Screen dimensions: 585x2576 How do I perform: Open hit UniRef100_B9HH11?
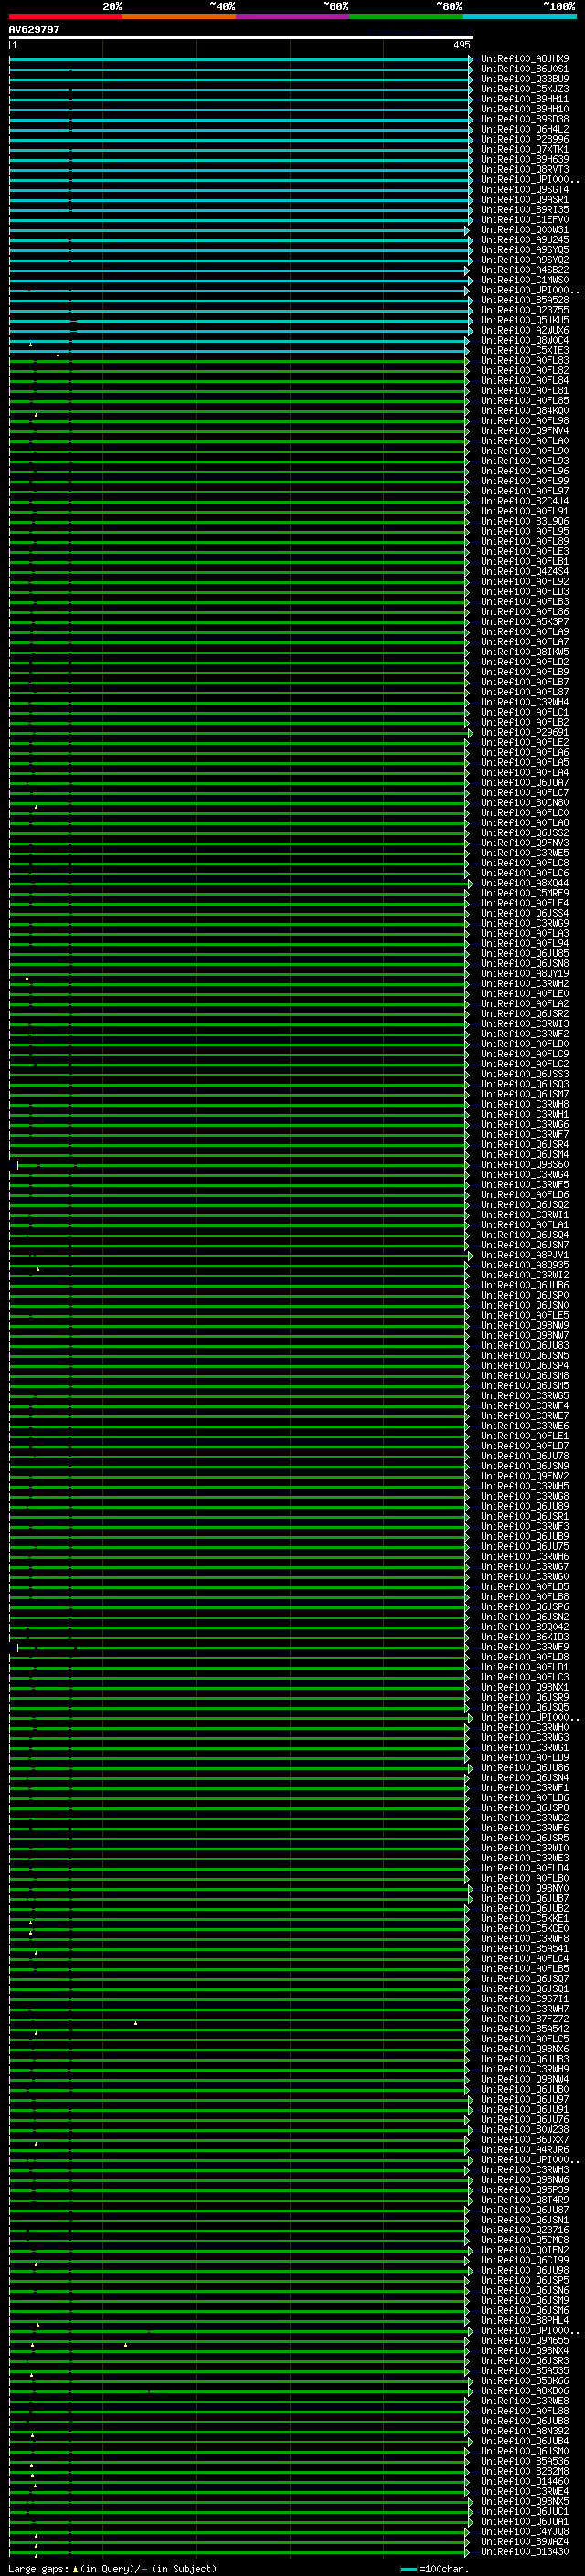click(x=524, y=99)
